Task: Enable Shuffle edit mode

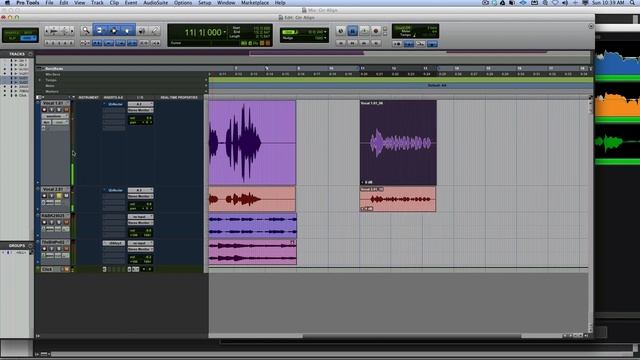Action: (12, 33)
